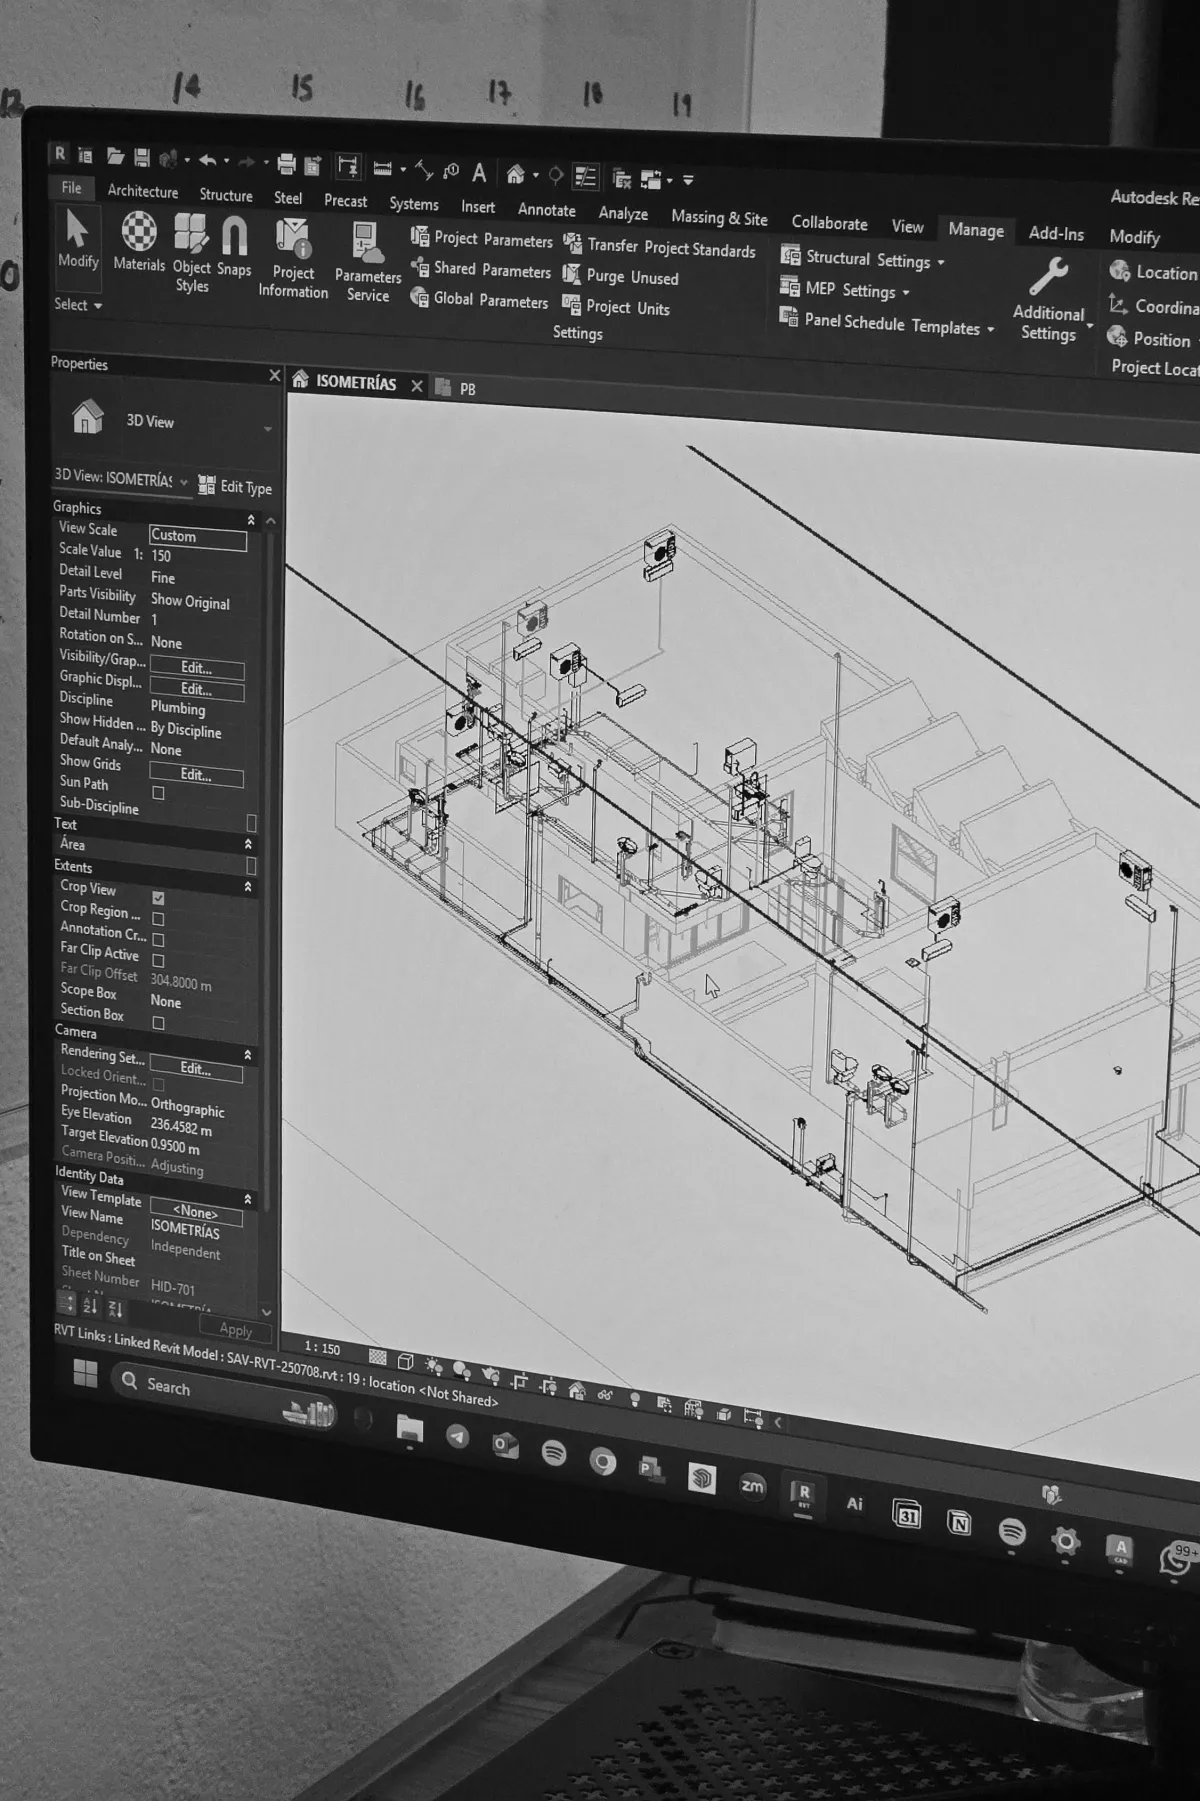Toggle the Sun Path icon in view control bar
1200x1801 pixels.
point(433,1365)
